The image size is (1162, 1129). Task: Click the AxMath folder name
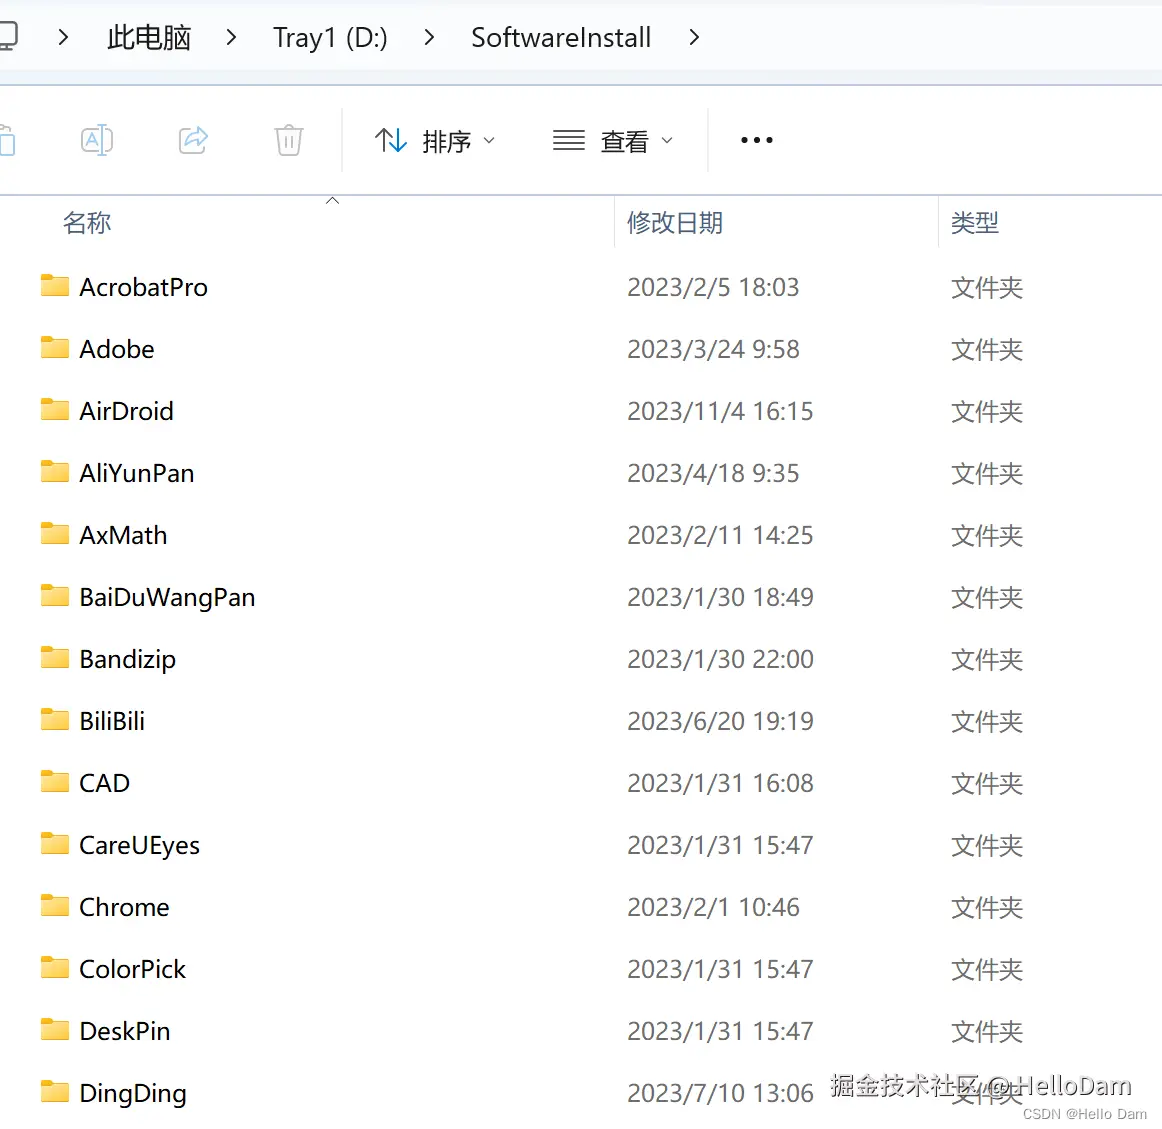pos(124,535)
